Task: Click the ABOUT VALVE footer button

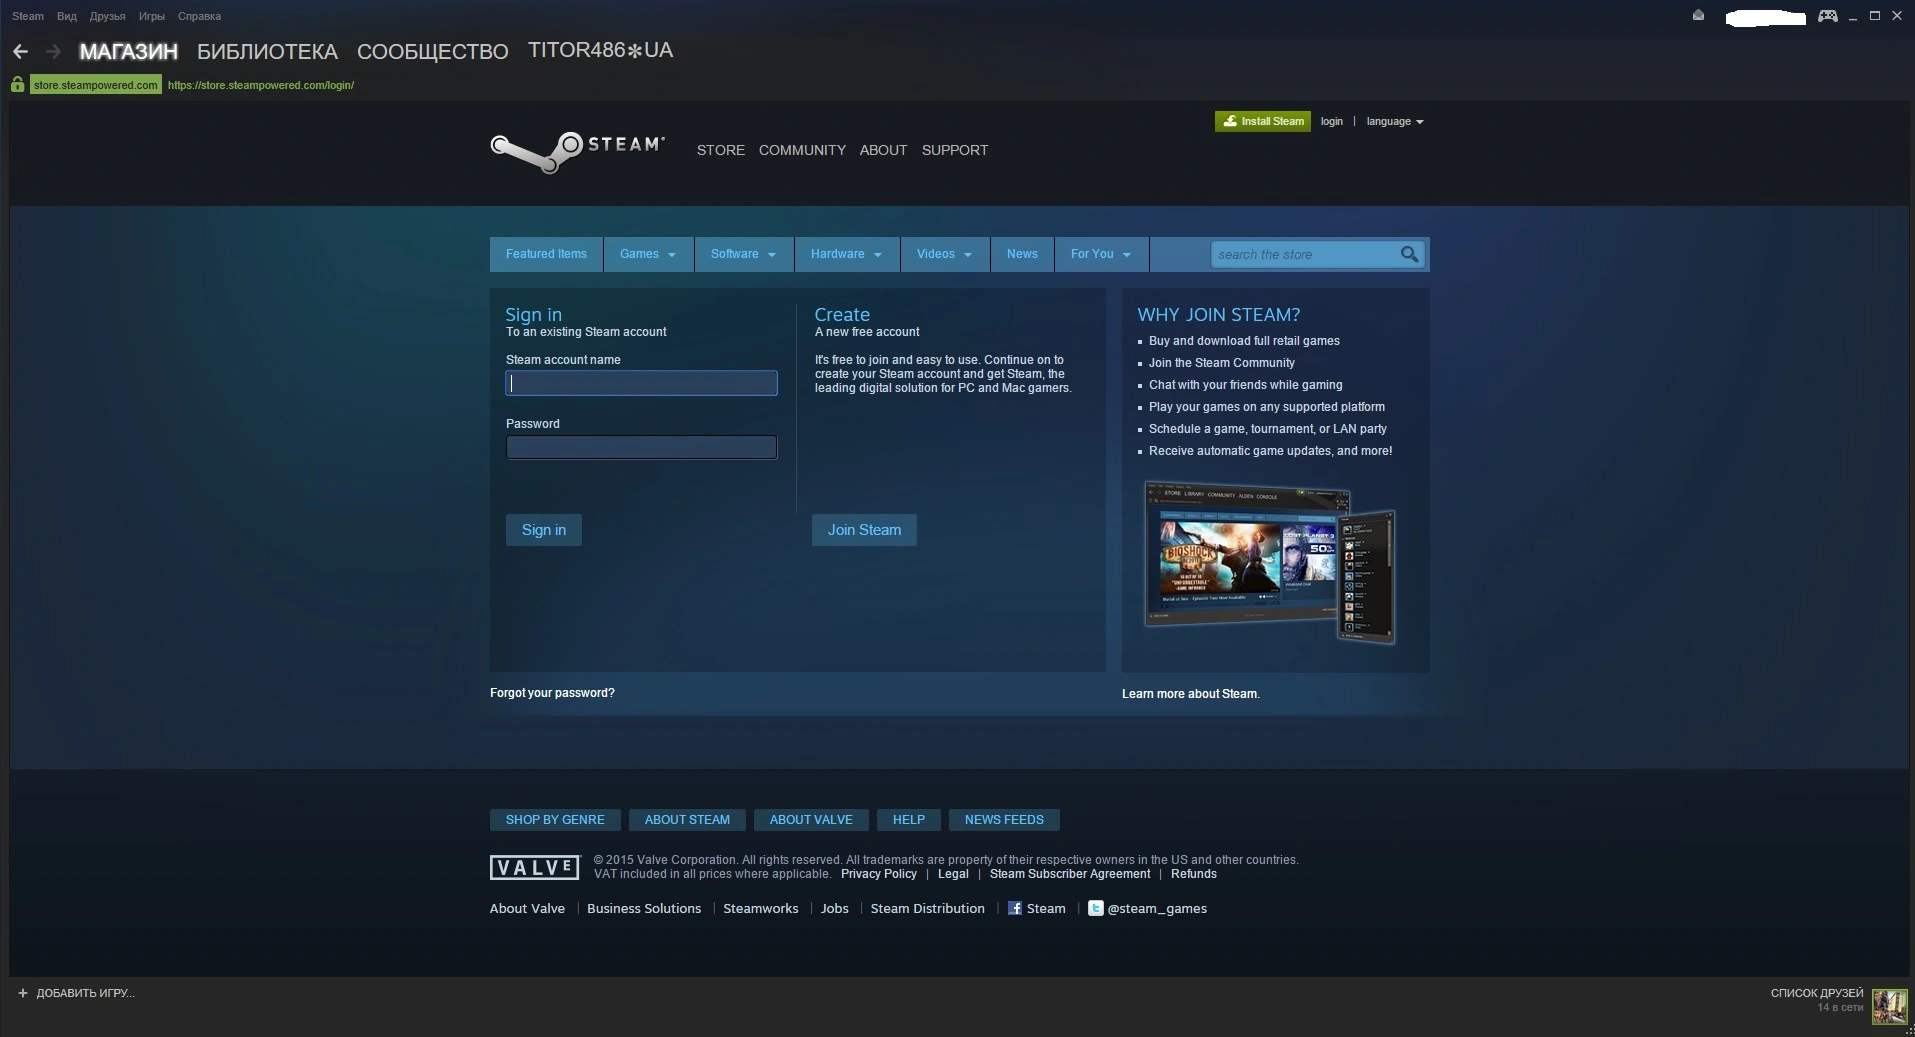Action: 811,820
